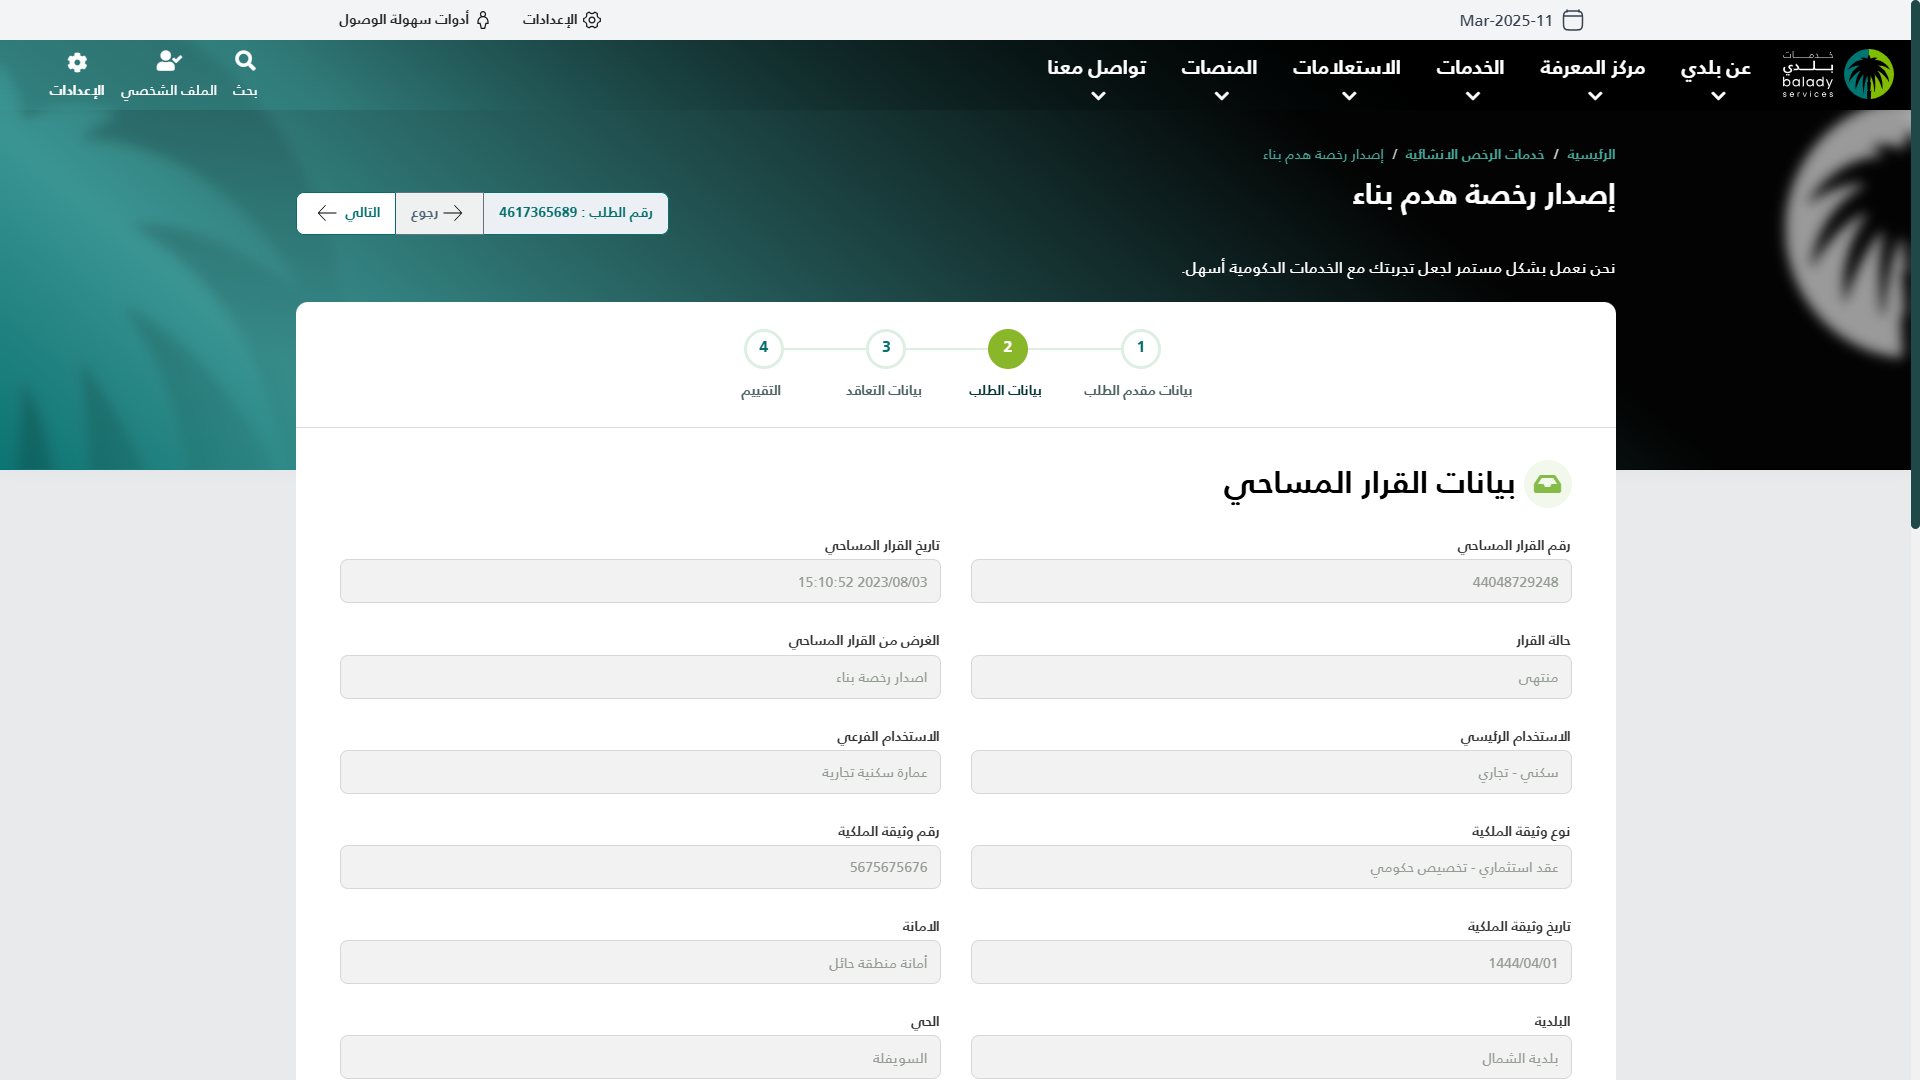Open the مركز المعرفة menu
The width and height of the screenshot is (1920, 1080).
(x=1592, y=78)
